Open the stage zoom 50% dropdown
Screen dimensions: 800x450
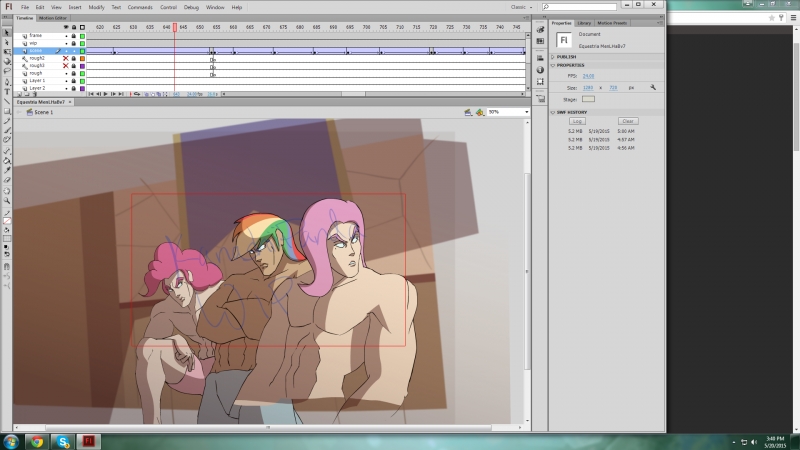point(526,112)
